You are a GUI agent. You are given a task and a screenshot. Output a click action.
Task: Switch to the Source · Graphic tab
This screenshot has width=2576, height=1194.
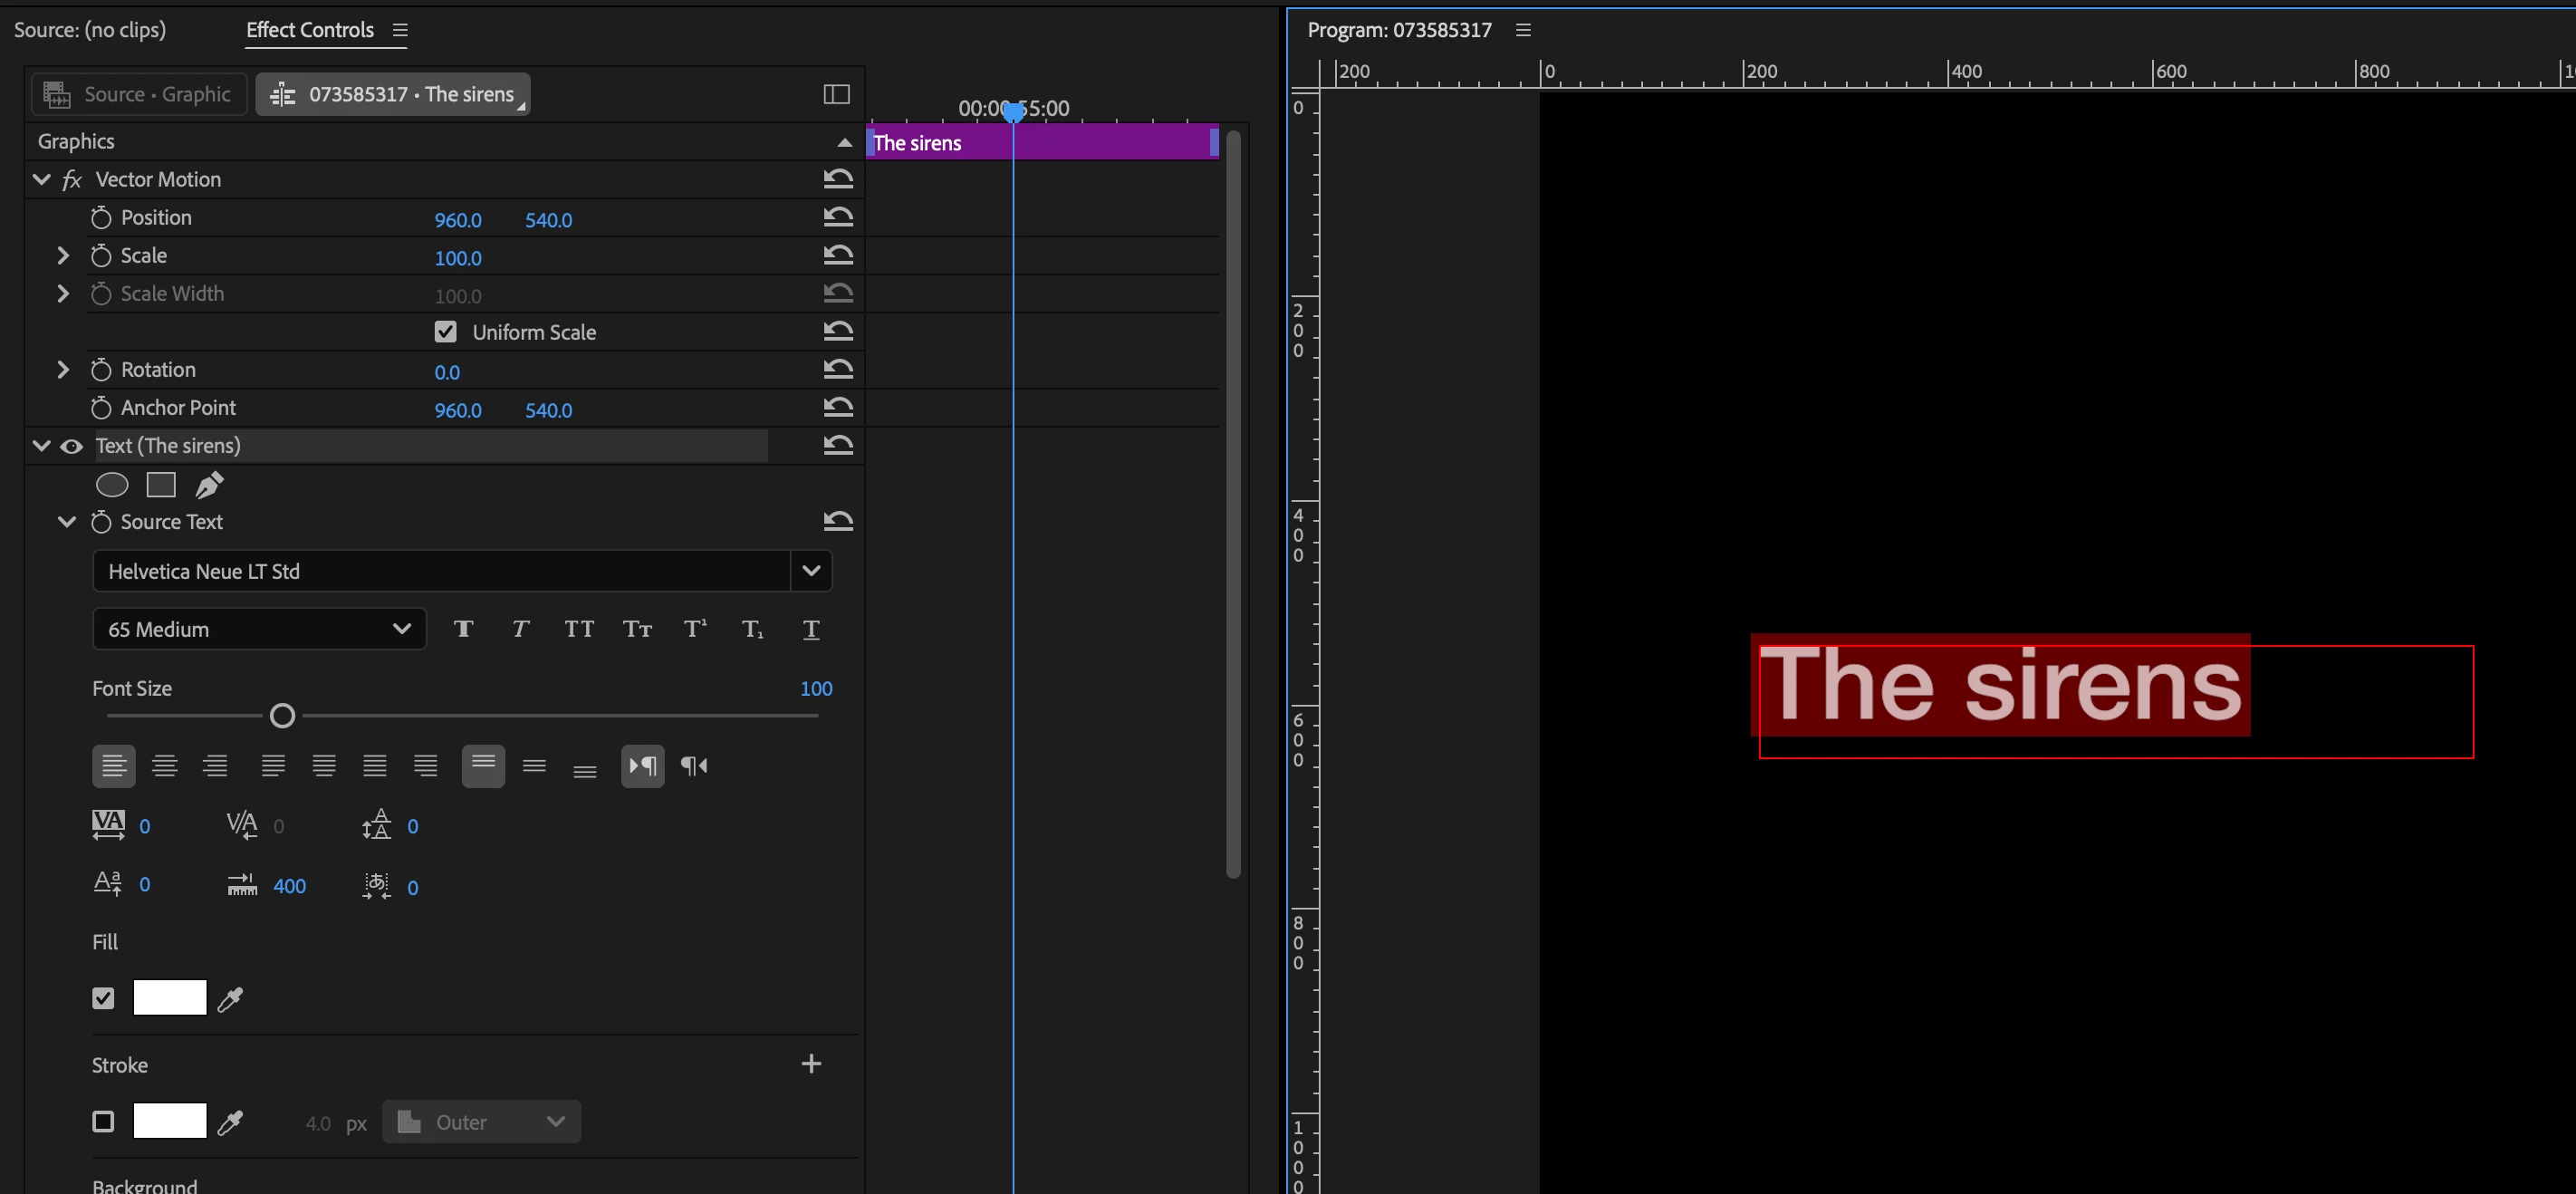pyautogui.click(x=139, y=94)
